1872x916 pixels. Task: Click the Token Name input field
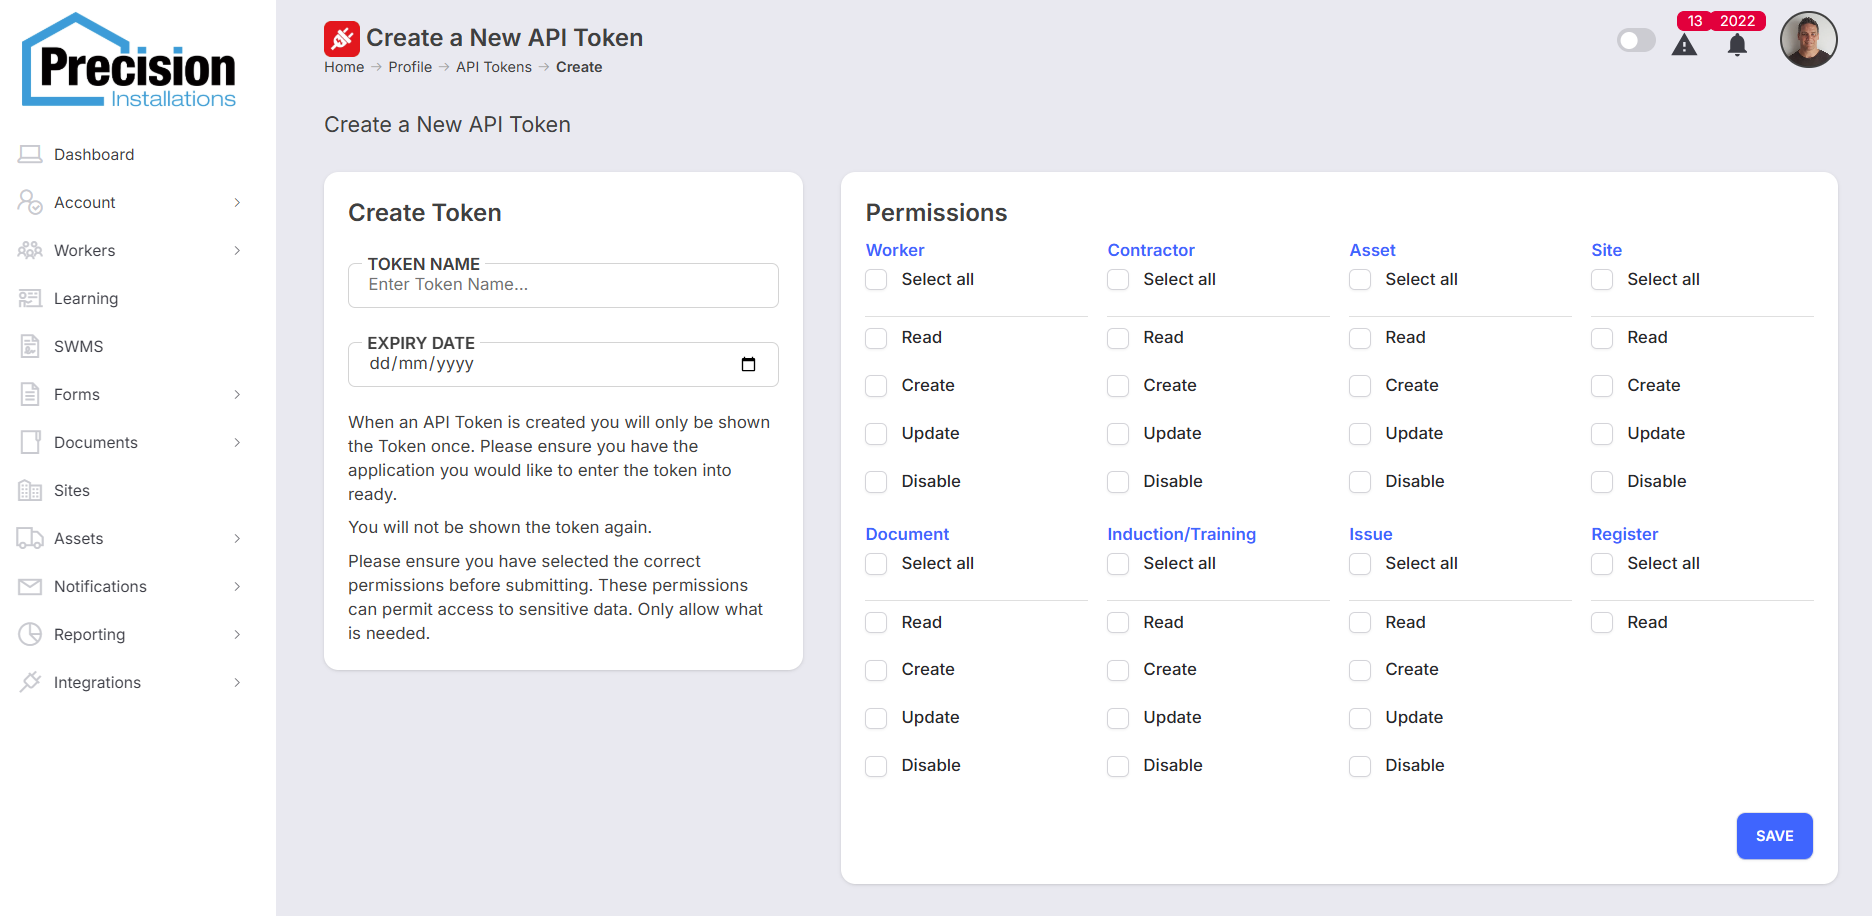point(563,285)
